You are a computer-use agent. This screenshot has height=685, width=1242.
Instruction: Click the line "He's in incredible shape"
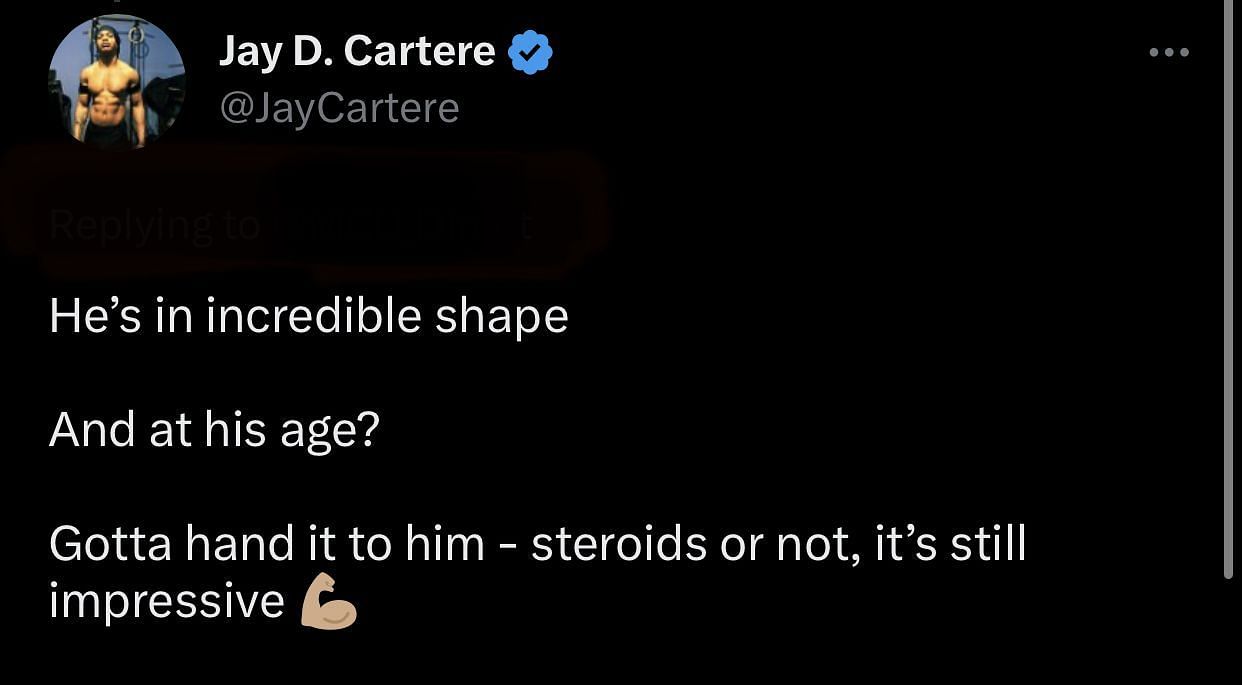[x=309, y=316]
